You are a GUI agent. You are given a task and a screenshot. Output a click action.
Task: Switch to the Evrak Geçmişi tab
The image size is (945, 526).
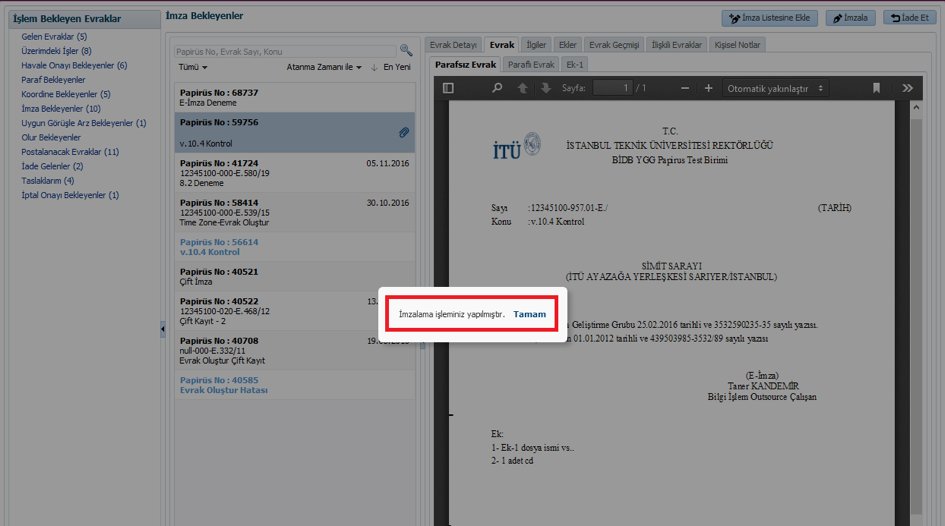point(614,45)
